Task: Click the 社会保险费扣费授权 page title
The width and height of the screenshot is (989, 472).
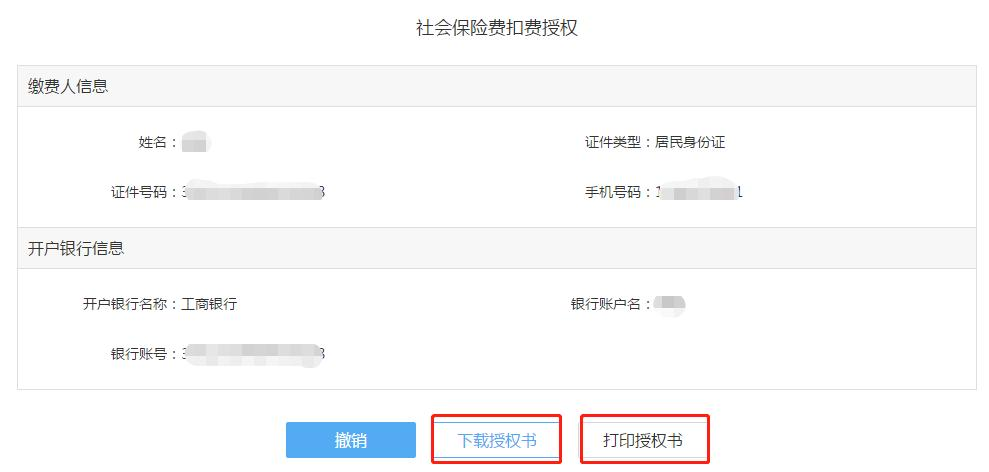Action: coord(496,28)
